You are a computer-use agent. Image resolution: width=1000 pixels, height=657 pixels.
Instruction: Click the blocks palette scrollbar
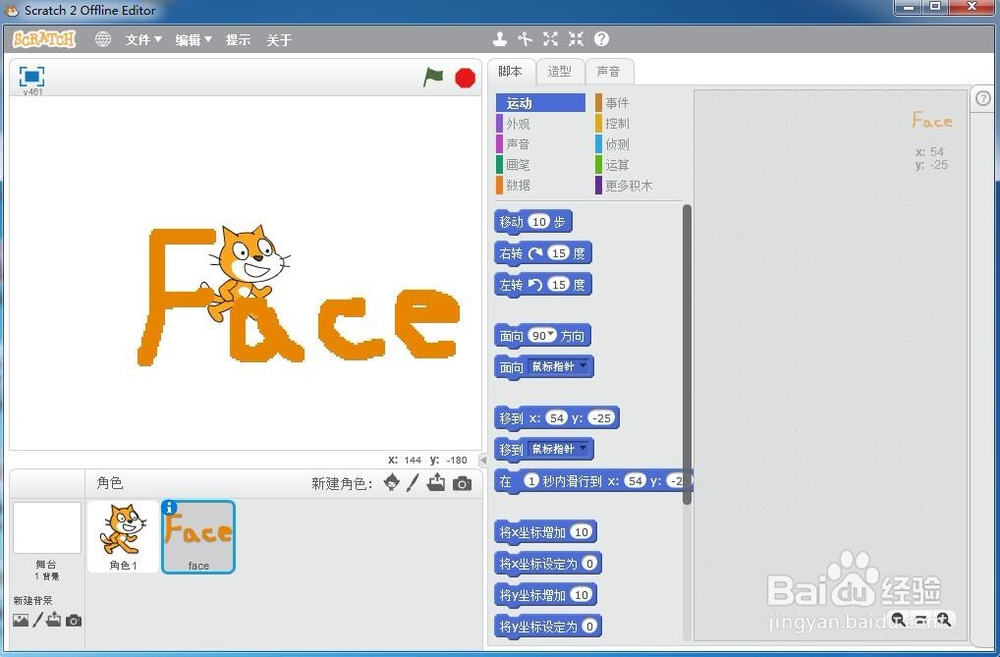click(x=687, y=354)
